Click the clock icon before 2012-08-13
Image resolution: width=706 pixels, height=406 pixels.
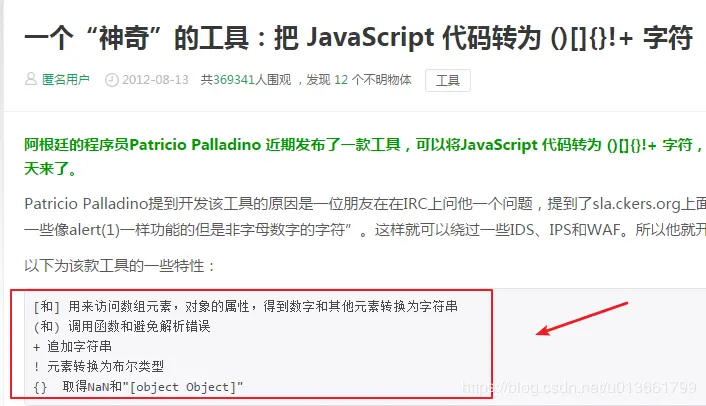[111, 80]
